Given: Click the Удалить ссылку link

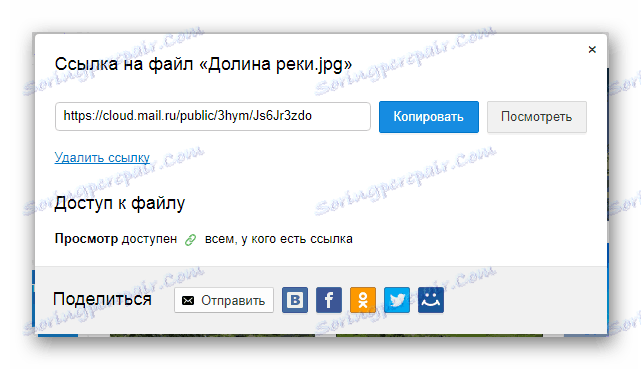Looking at the screenshot, I should pyautogui.click(x=102, y=157).
